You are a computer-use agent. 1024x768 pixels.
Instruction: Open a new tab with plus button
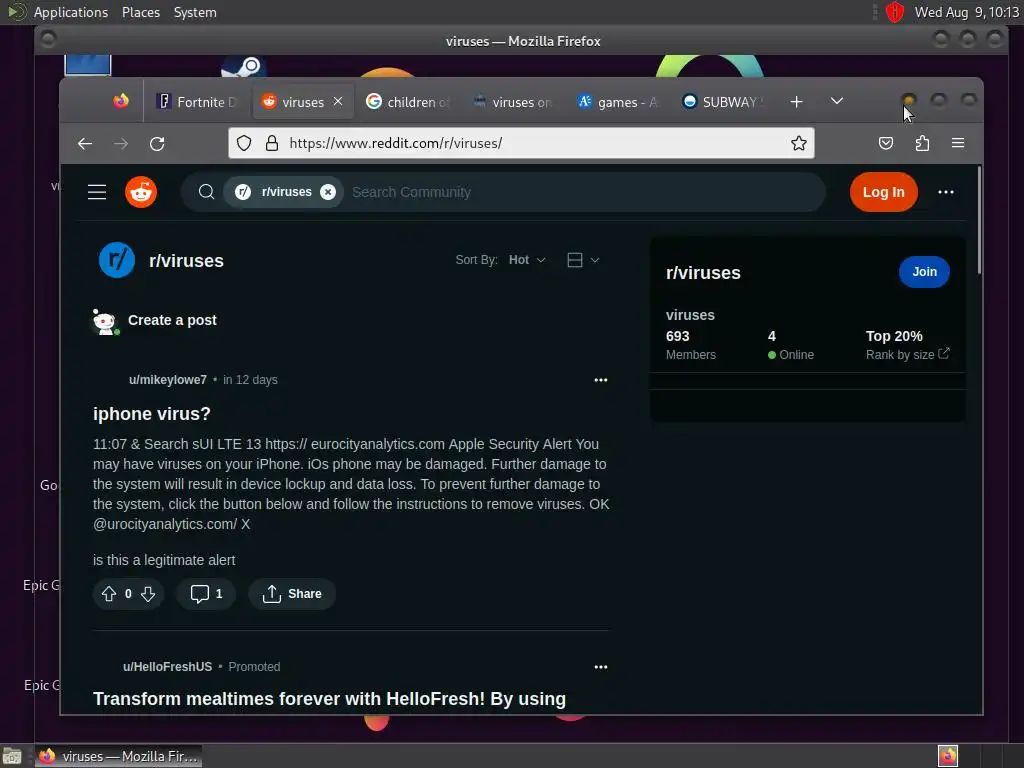[x=796, y=102]
